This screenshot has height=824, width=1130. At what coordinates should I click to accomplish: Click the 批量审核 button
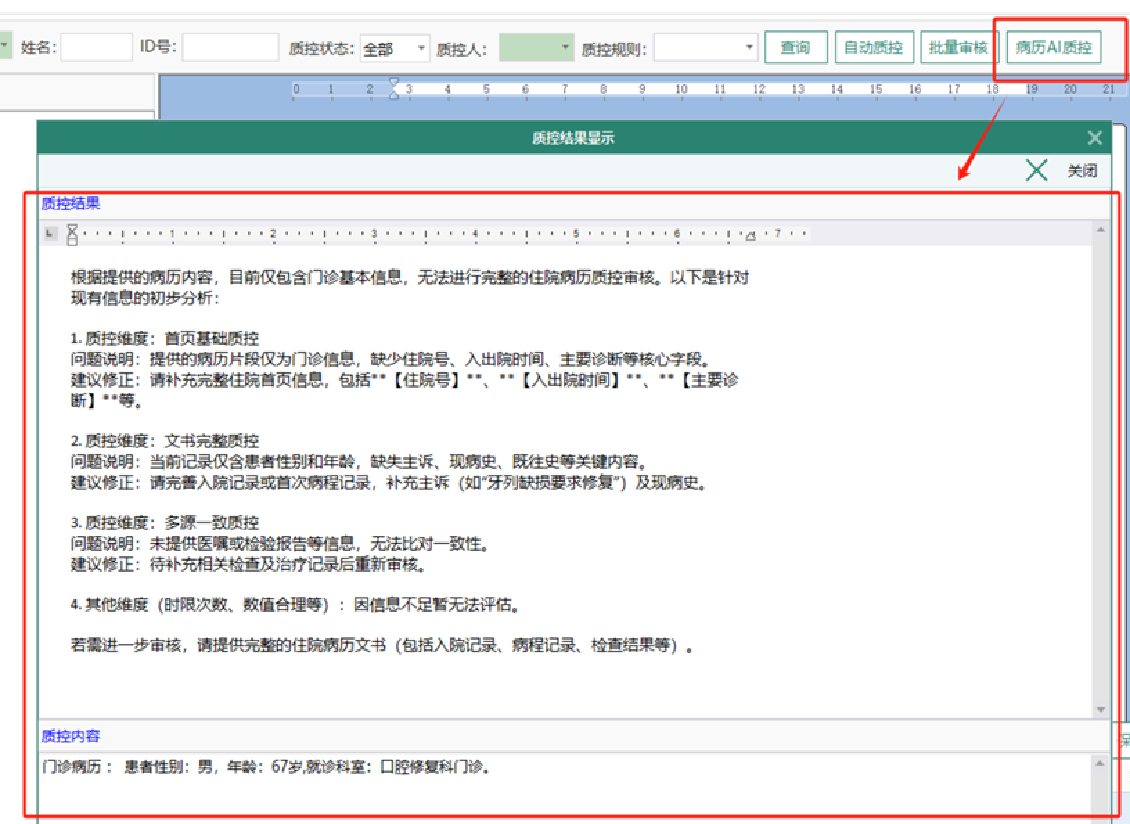tap(958, 47)
